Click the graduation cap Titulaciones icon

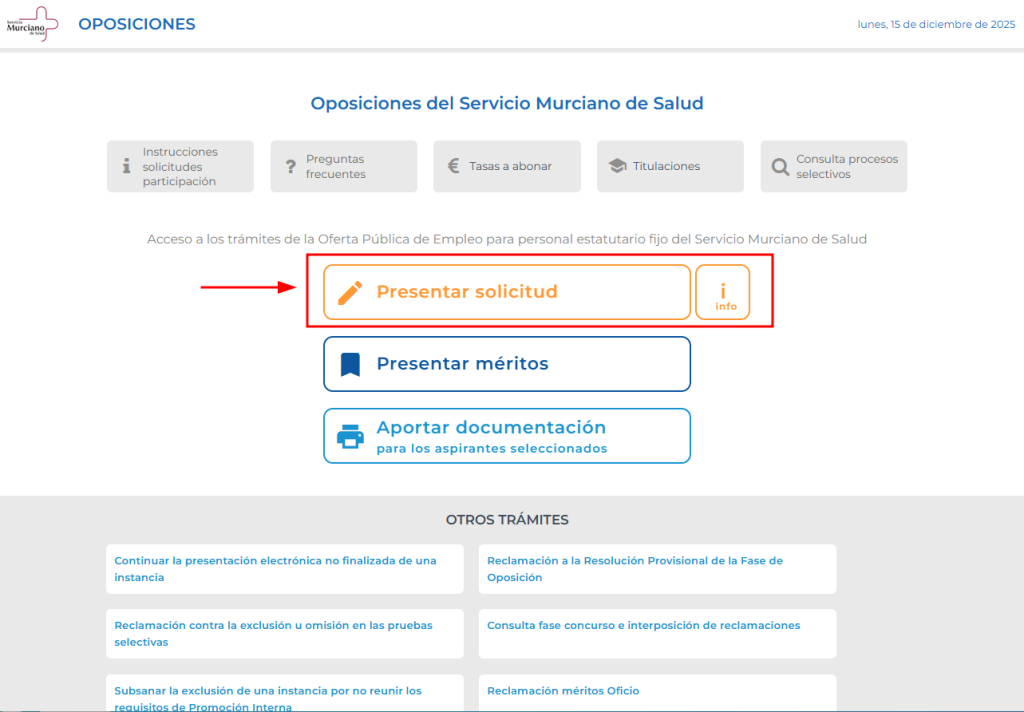pos(617,166)
